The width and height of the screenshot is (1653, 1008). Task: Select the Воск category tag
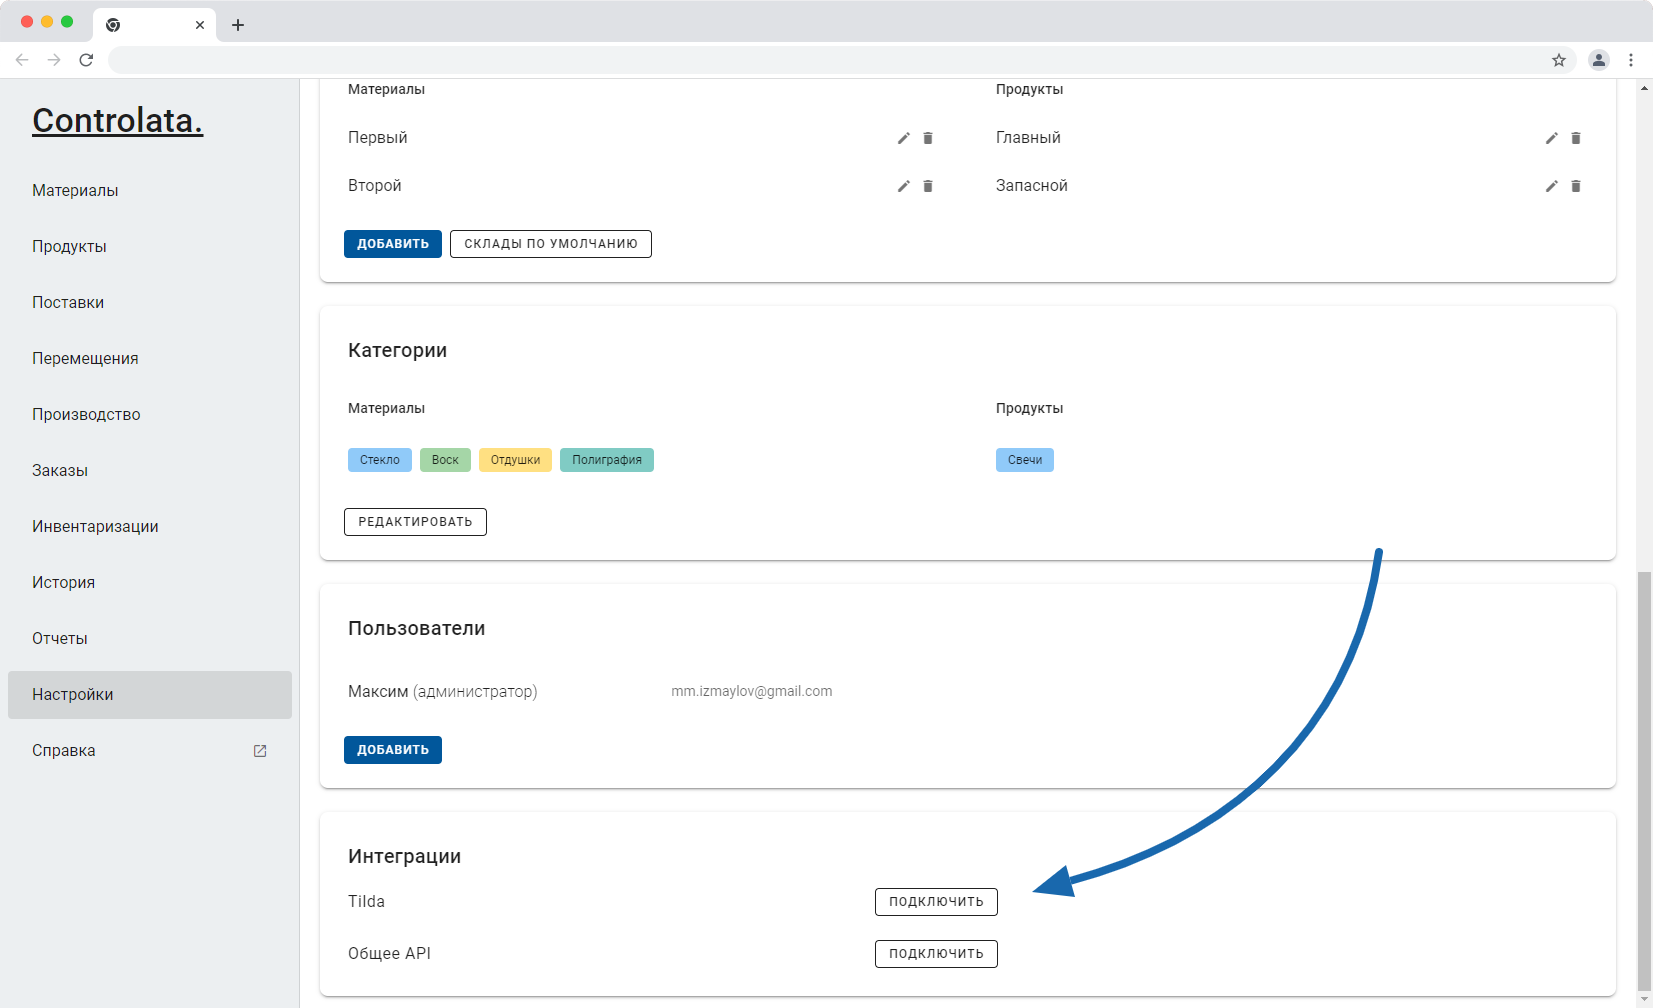click(x=445, y=460)
